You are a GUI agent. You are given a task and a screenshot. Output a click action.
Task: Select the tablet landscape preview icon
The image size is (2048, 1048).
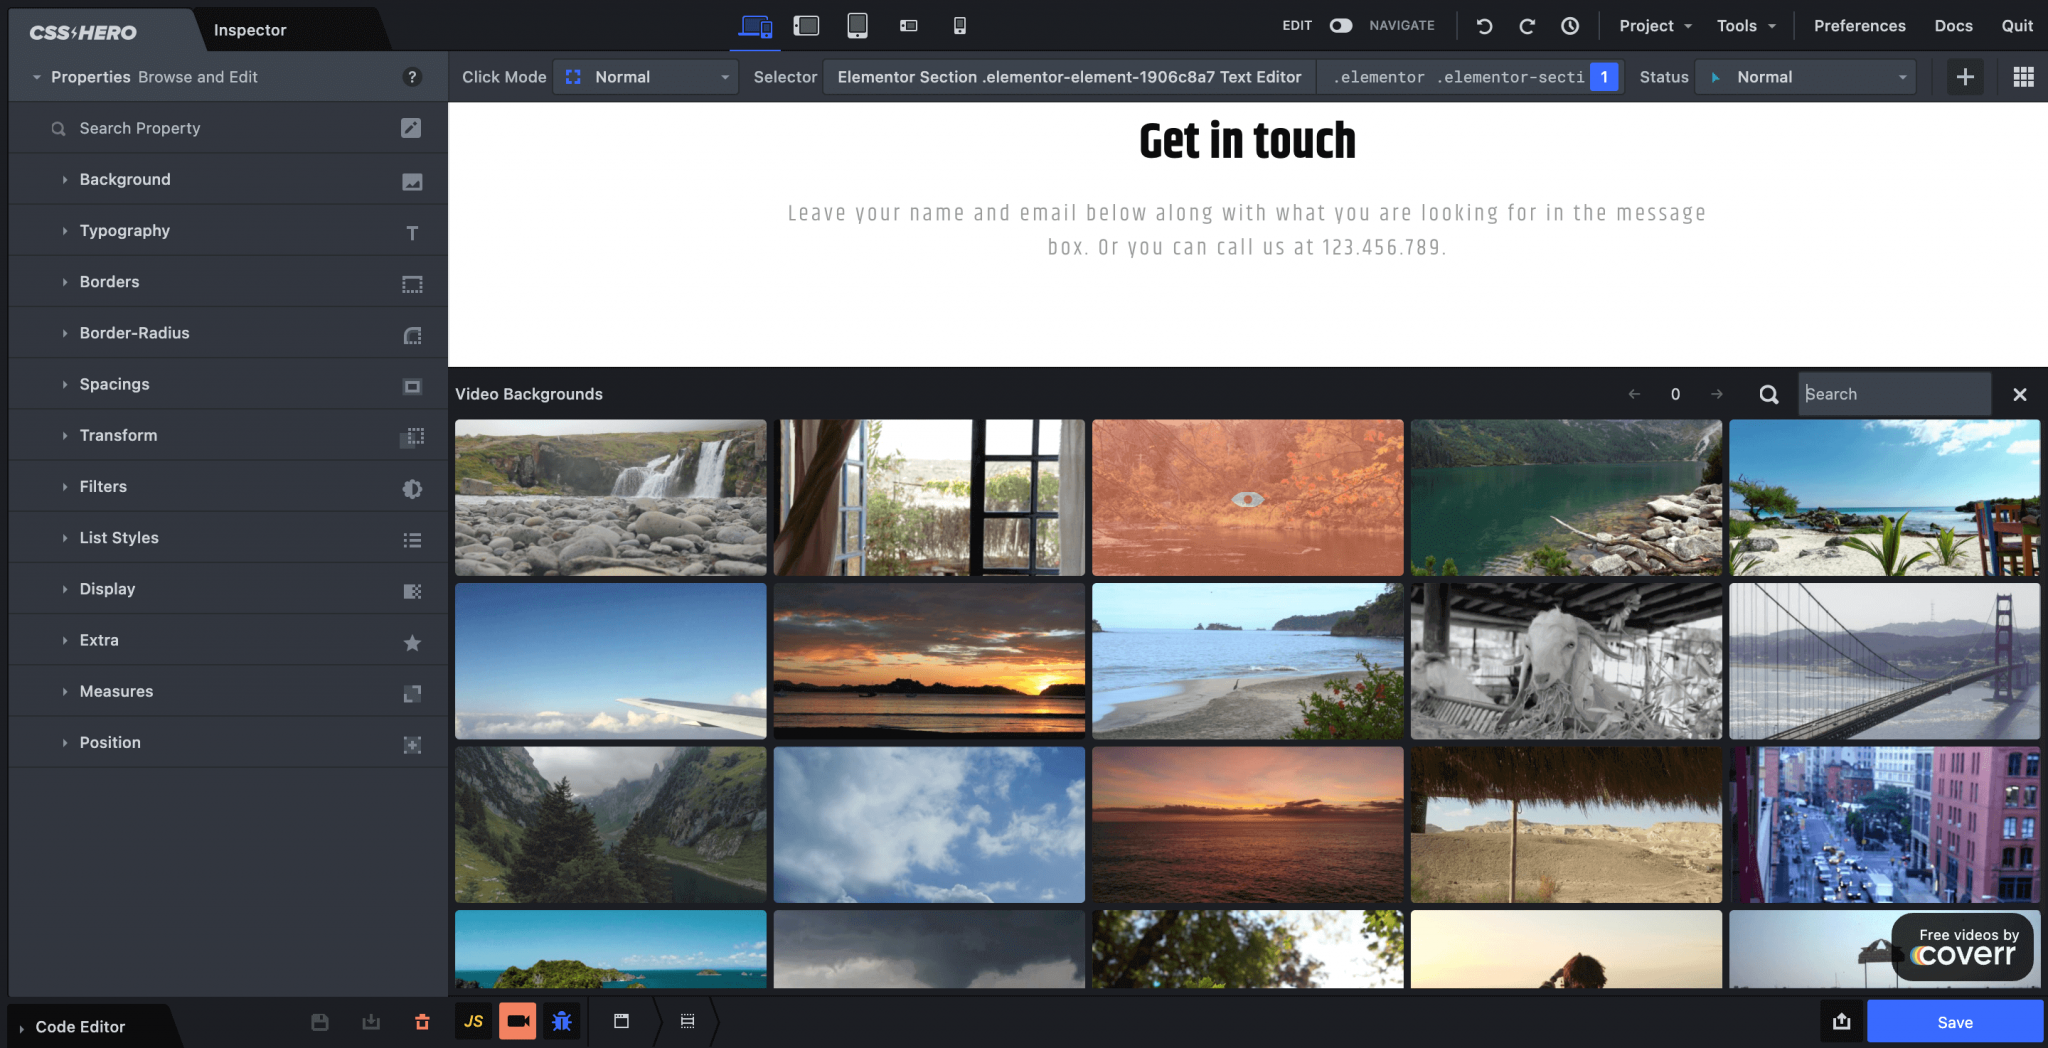click(x=807, y=26)
